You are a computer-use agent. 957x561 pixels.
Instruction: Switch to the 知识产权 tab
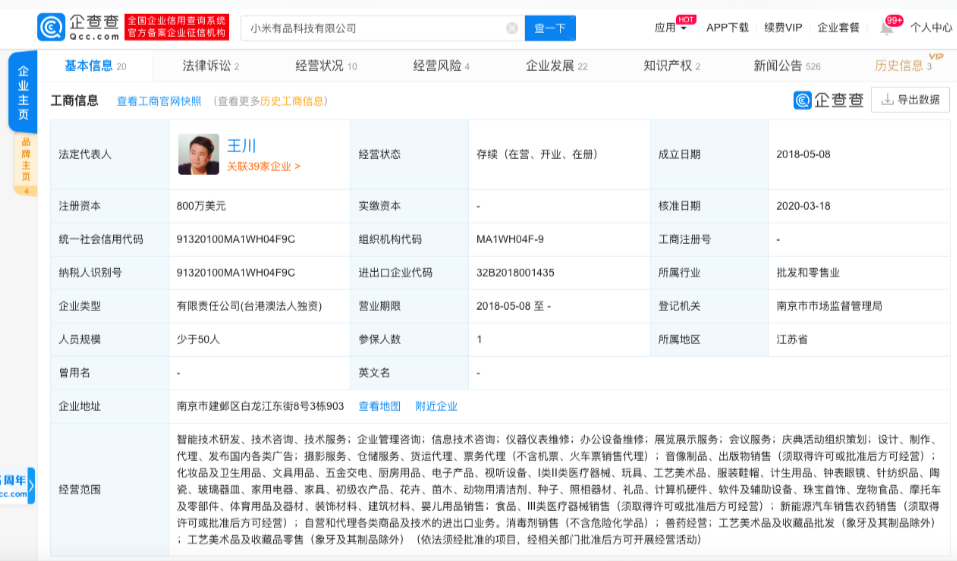tap(671, 66)
